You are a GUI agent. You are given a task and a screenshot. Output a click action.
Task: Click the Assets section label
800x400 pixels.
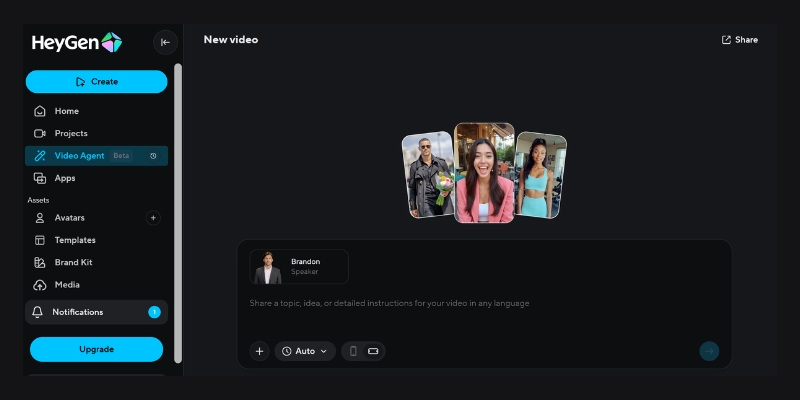(x=38, y=200)
